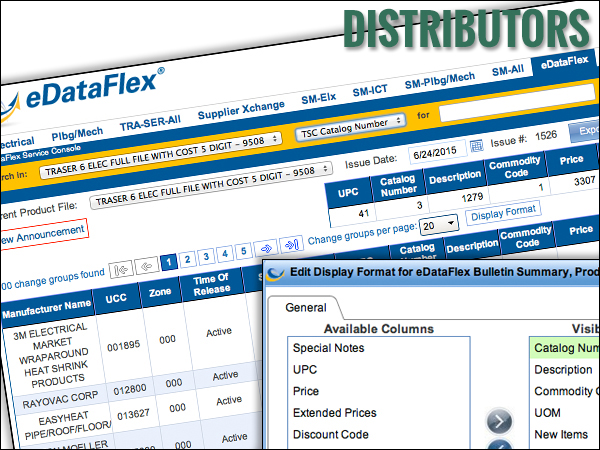Click dialog title bar icon
Viewport: 600px width, 450px height.
[275, 273]
